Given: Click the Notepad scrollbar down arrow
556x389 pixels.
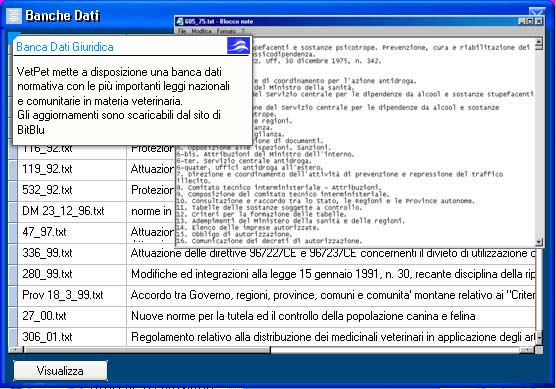Looking at the screenshot, I should point(539,242).
